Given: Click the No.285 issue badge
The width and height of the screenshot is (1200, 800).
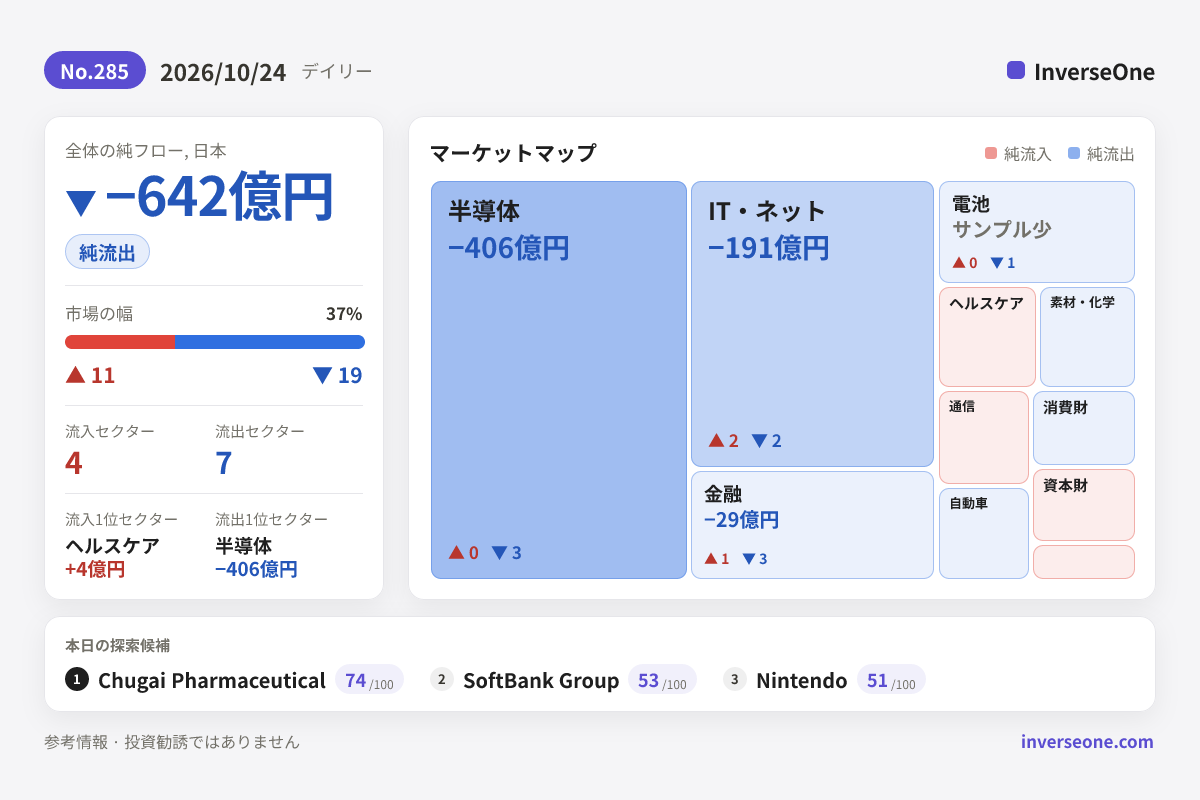Looking at the screenshot, I should click(x=95, y=71).
